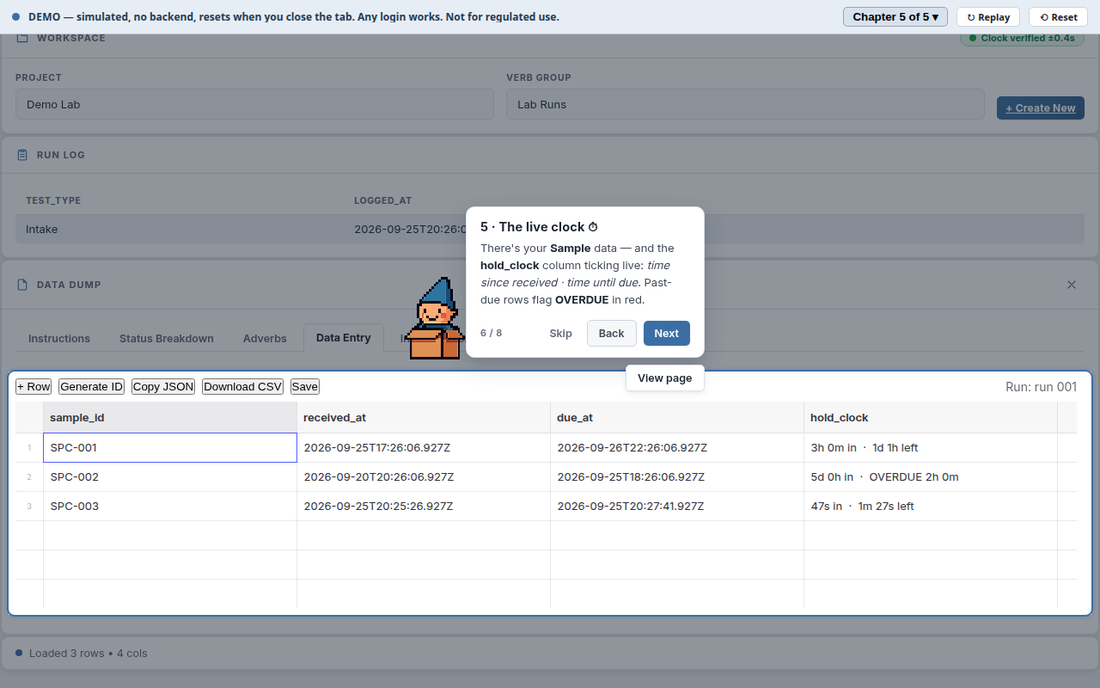
Task: Click the Run Log clipboard icon
Action: [22, 155]
